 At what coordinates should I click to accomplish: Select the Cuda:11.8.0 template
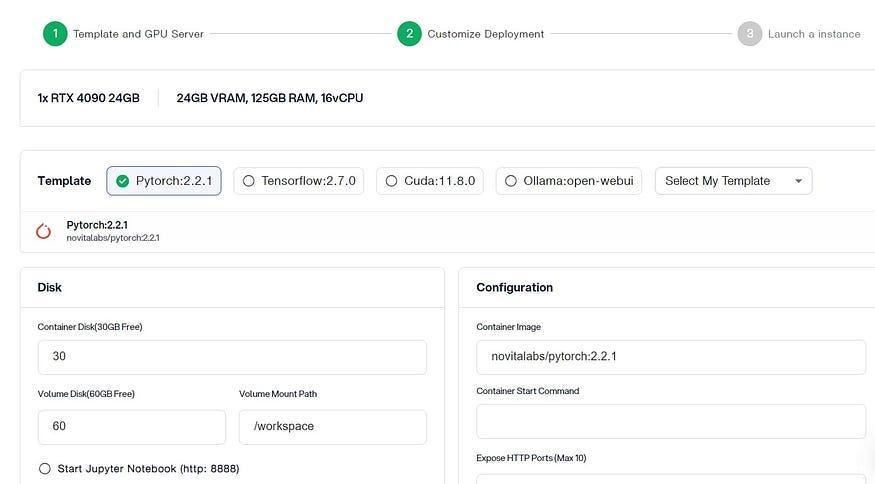tap(430, 181)
